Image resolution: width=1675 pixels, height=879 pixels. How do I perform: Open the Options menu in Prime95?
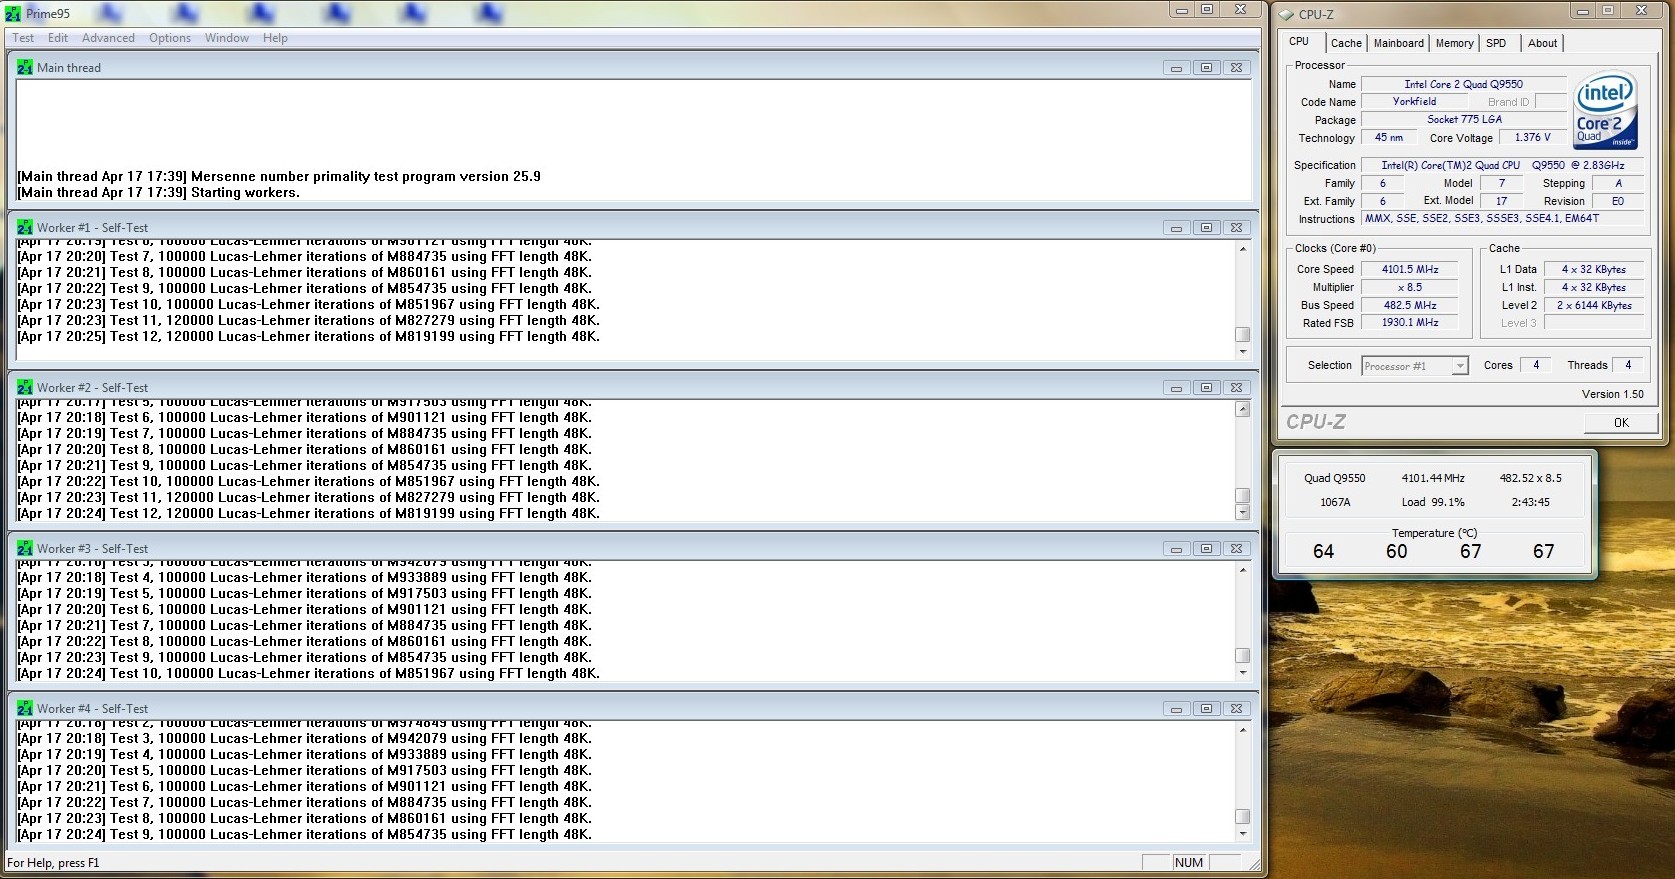(170, 38)
